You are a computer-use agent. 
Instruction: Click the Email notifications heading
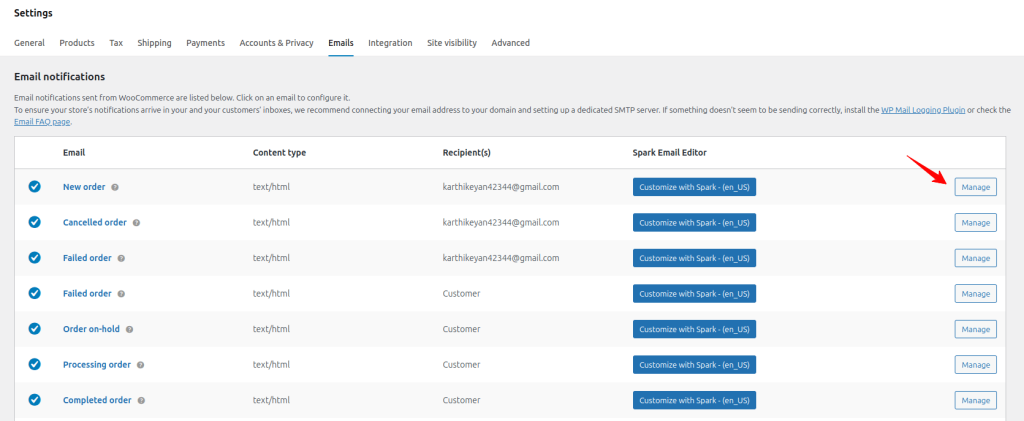[59, 77]
